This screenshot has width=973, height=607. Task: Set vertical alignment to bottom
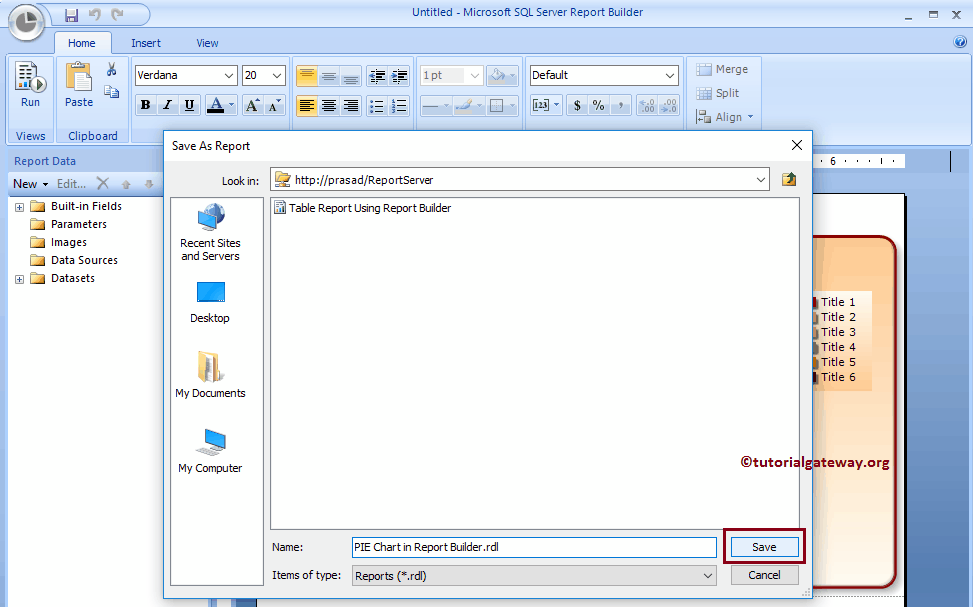coord(351,76)
